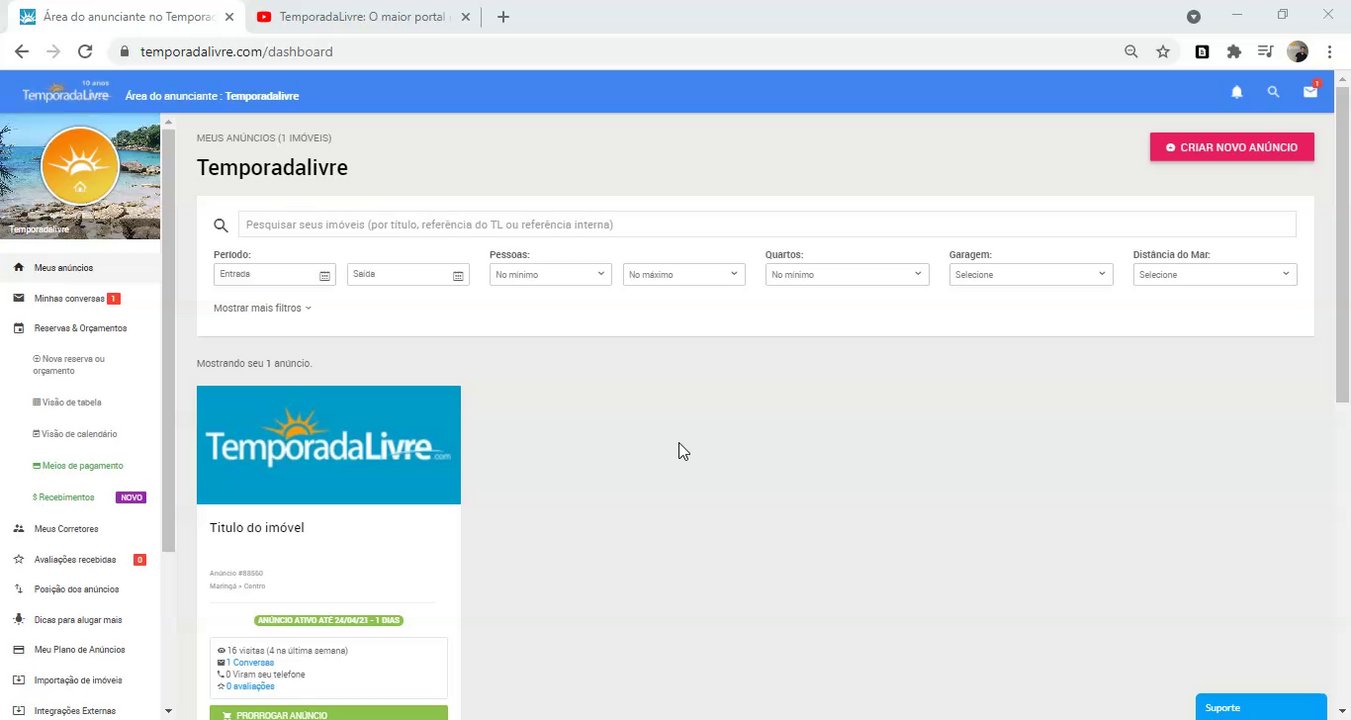This screenshot has height=720, width=1351.
Task: Open Visão de tabela
Action: coord(67,402)
